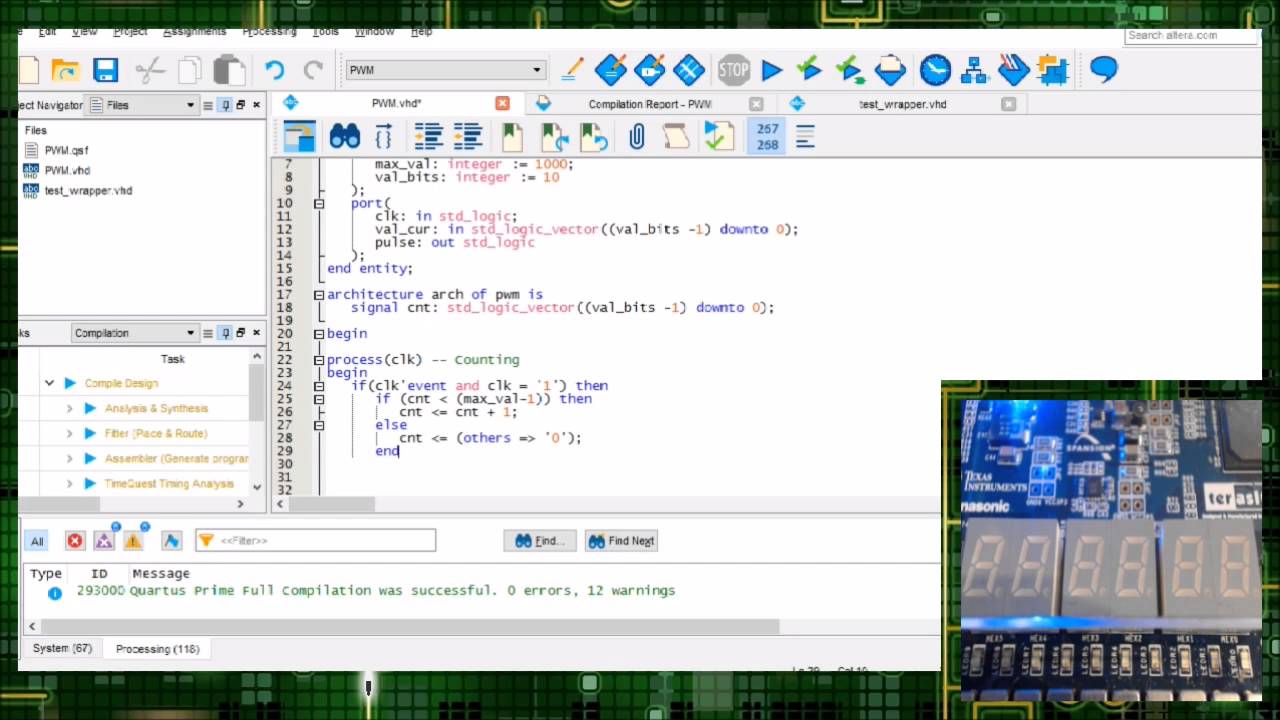Click the Search altera.com field
Image resolution: width=1280 pixels, height=720 pixels.
(x=1190, y=35)
